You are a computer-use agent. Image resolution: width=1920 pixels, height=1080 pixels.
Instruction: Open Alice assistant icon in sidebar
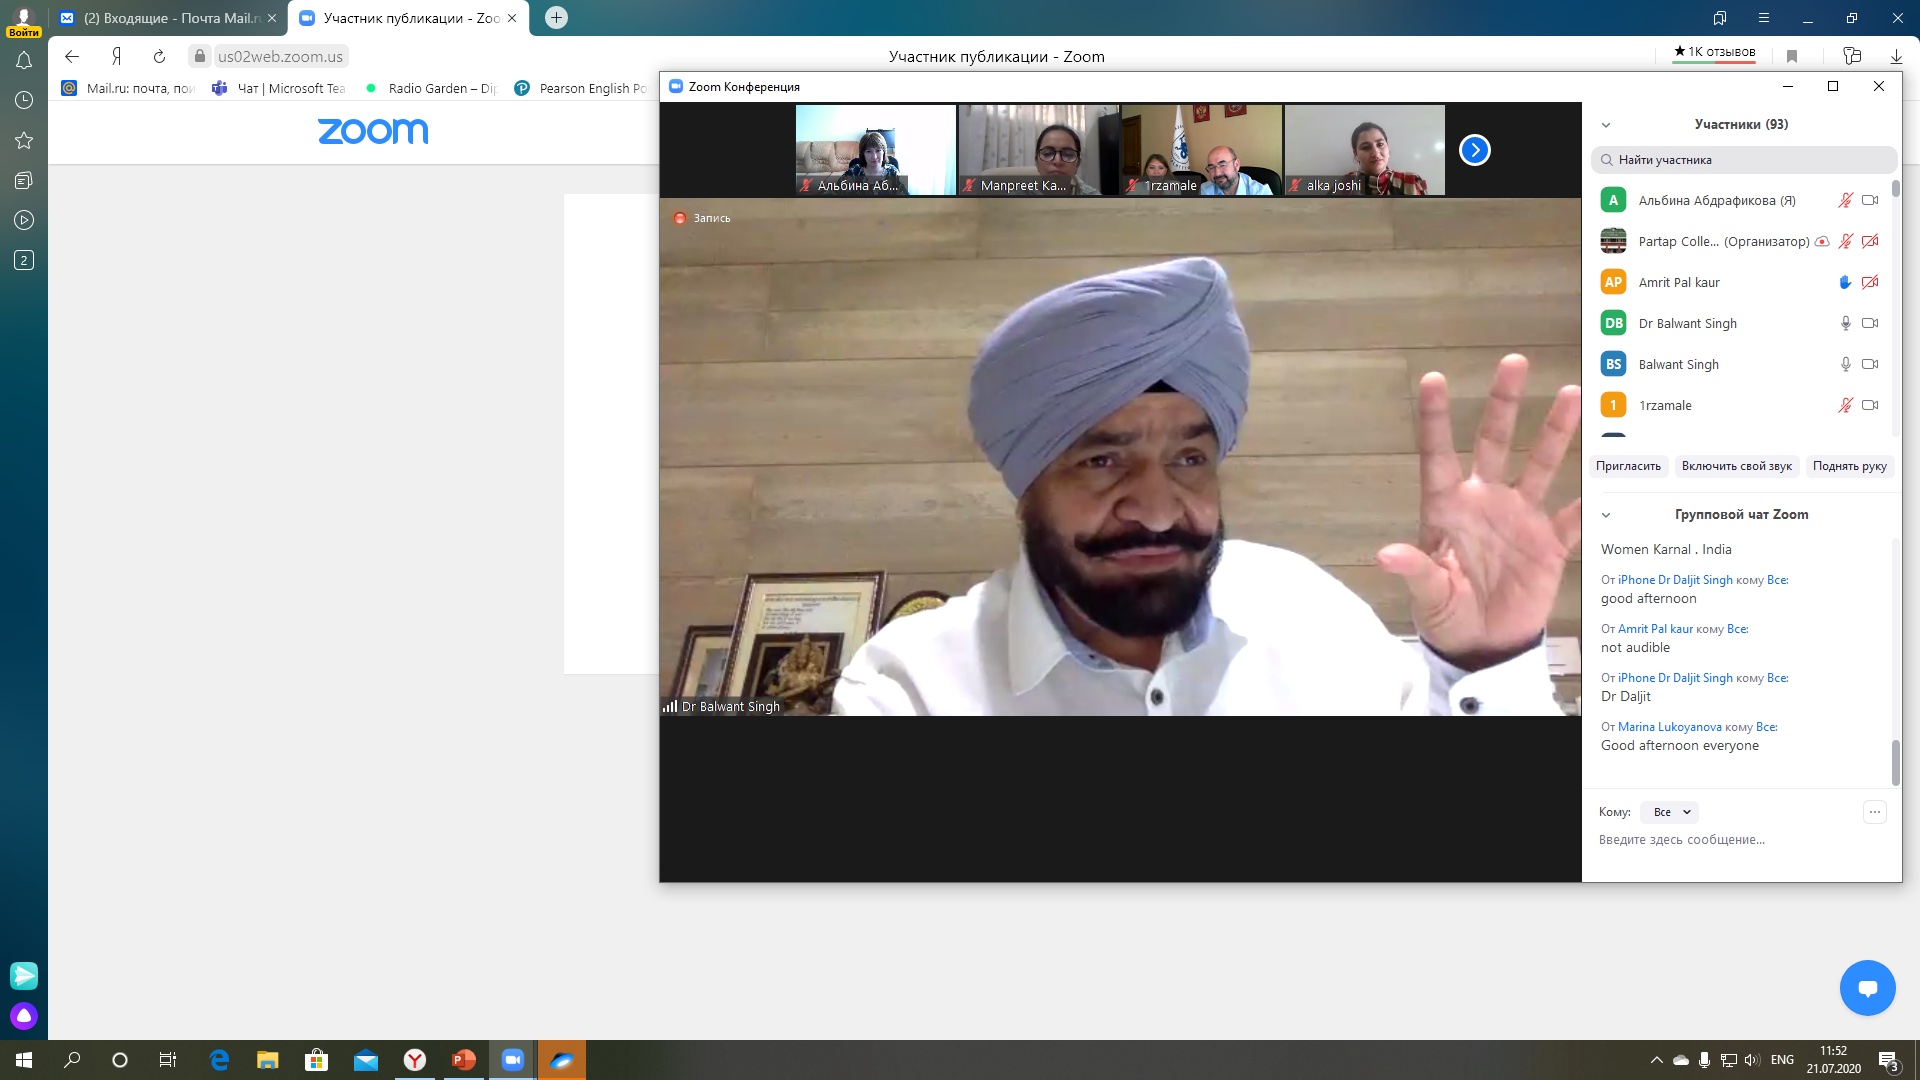24,1016
